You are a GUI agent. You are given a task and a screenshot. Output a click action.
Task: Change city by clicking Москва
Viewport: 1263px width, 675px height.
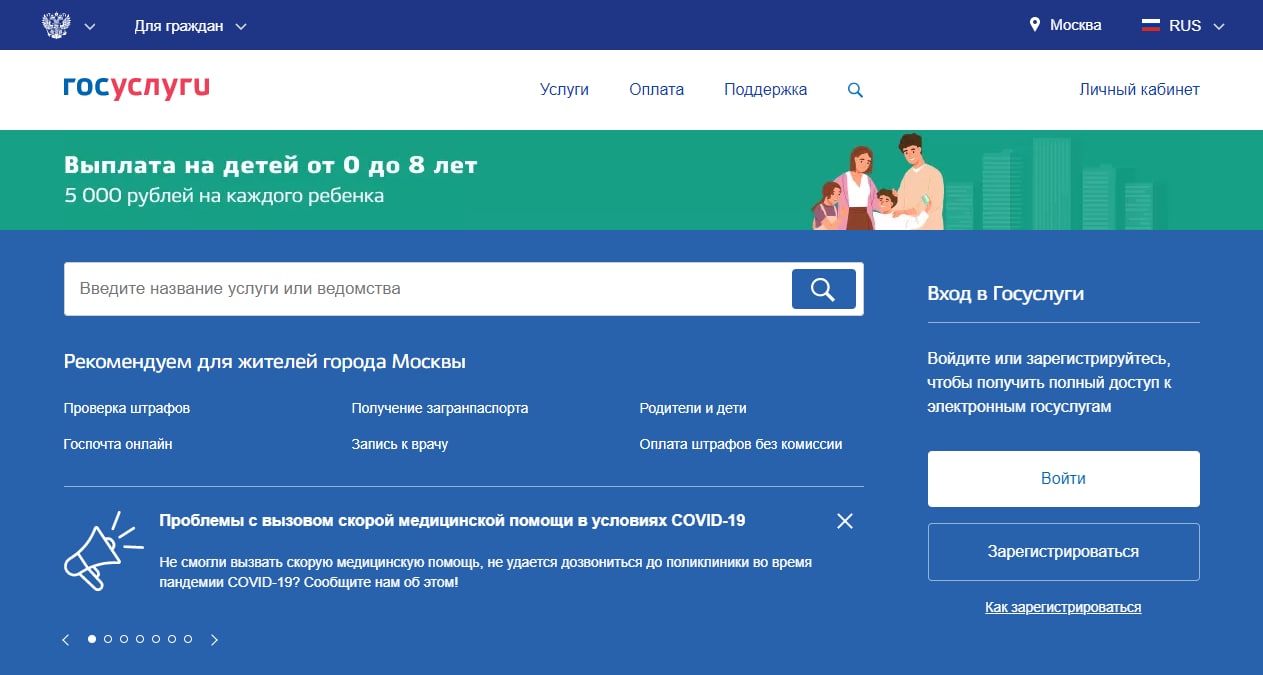click(x=1076, y=25)
